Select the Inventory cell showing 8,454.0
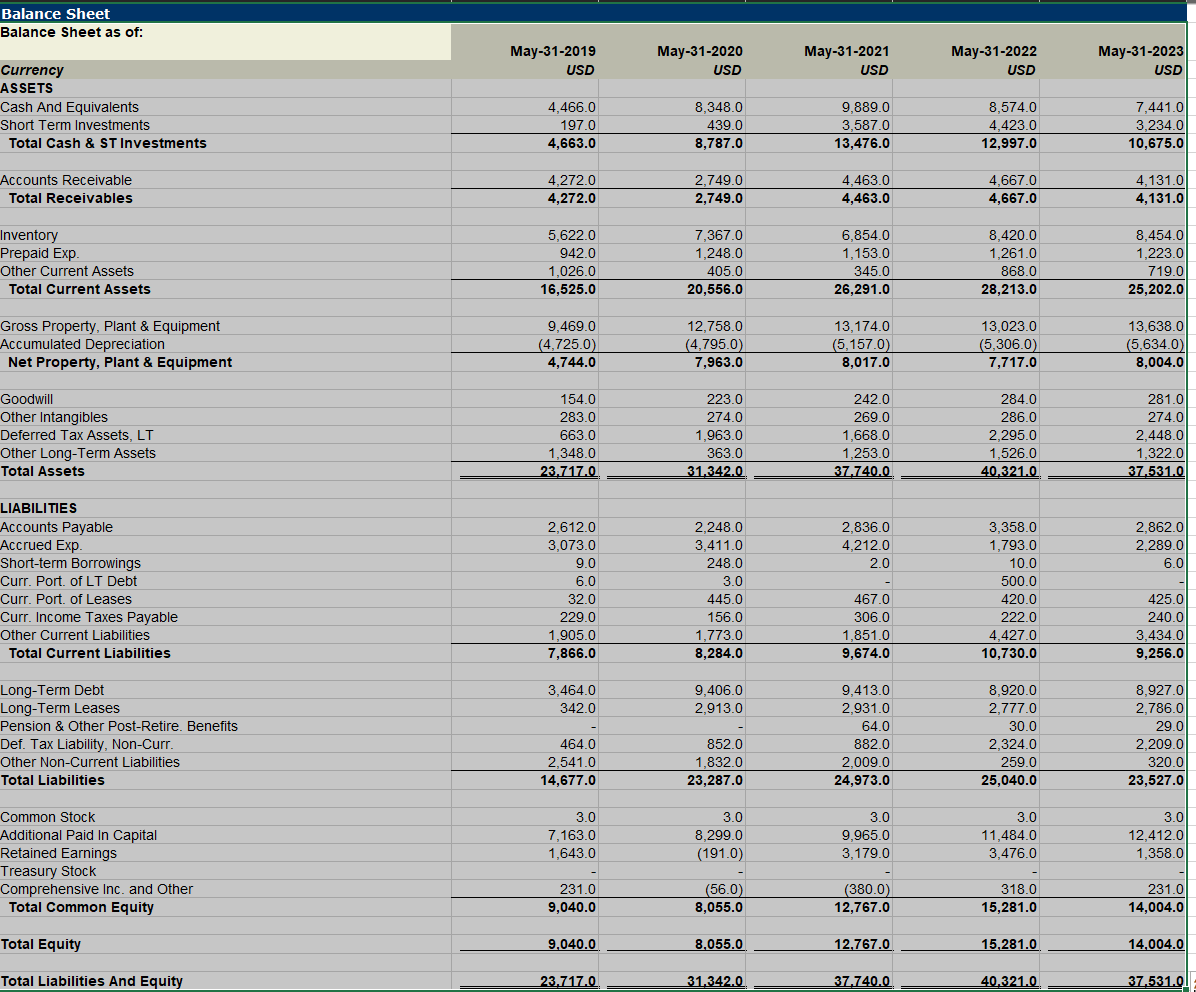Image resolution: width=1196 pixels, height=992 pixels. tap(1153, 234)
